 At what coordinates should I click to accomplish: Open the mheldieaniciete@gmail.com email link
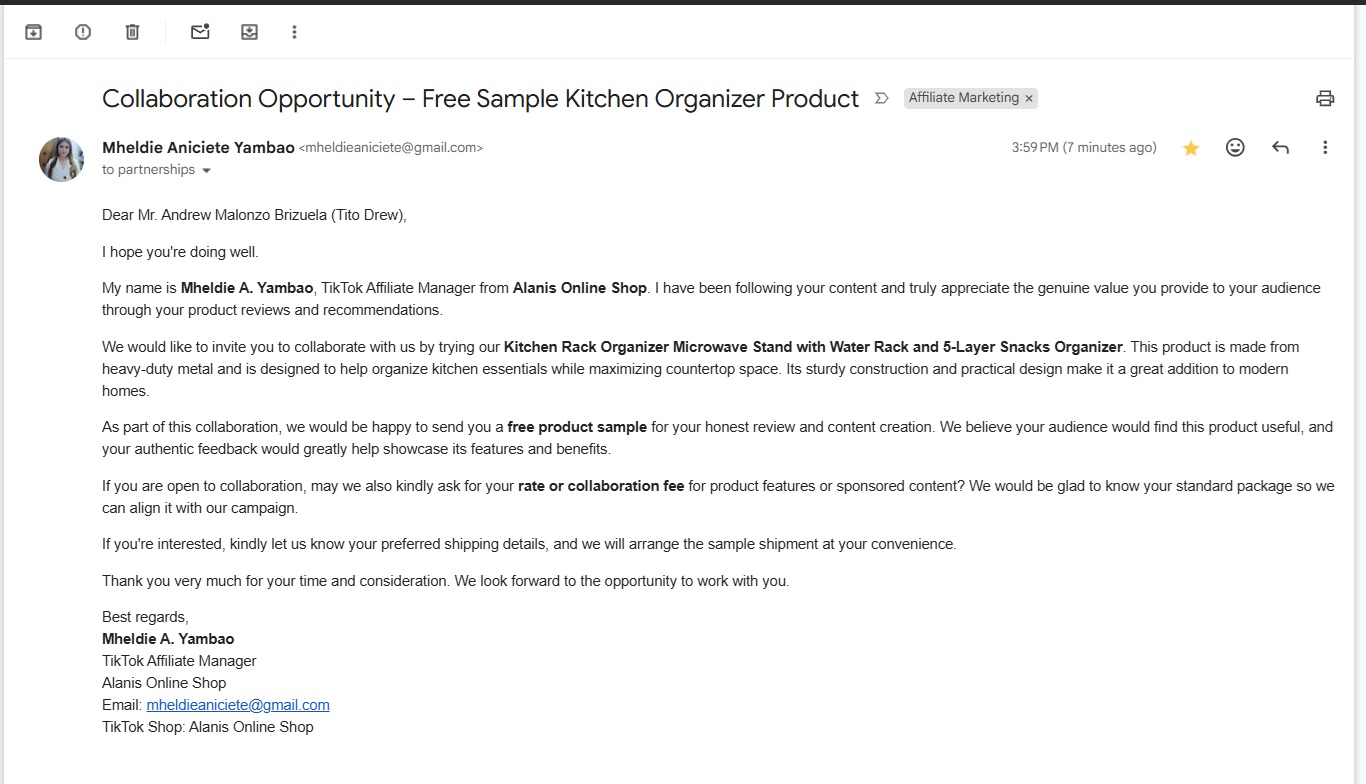pos(238,705)
